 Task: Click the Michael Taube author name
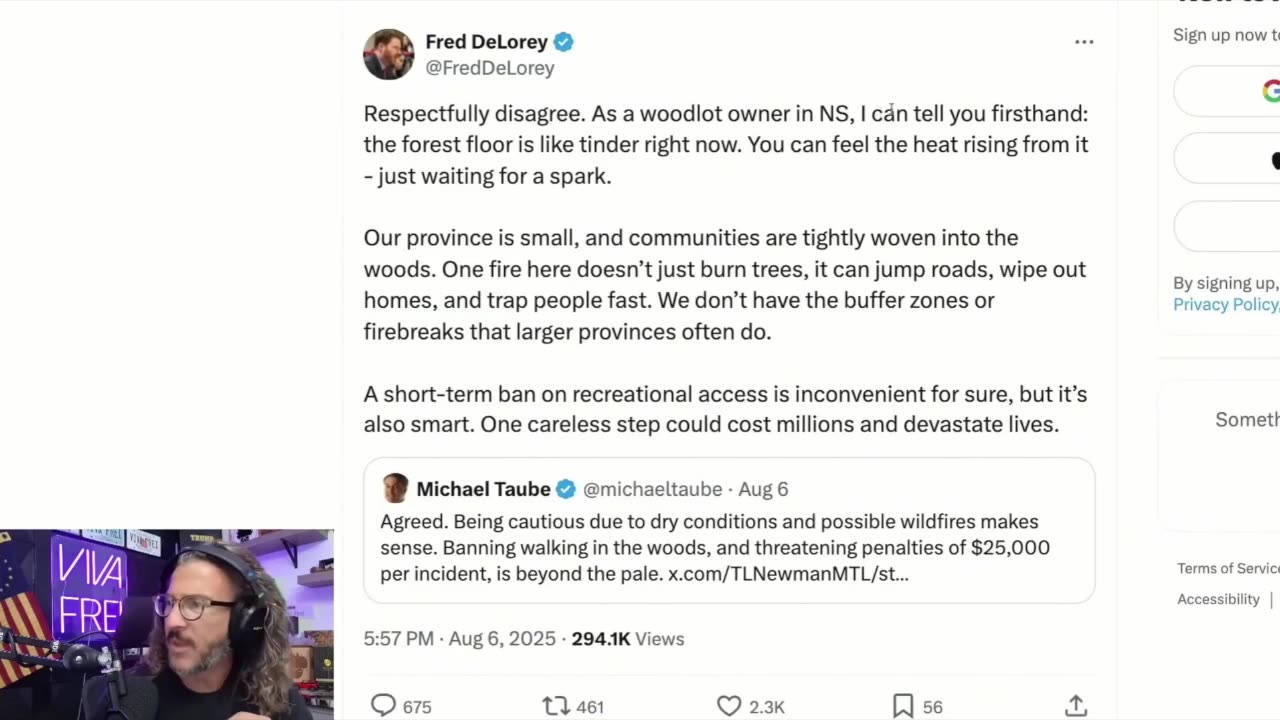[x=483, y=489]
